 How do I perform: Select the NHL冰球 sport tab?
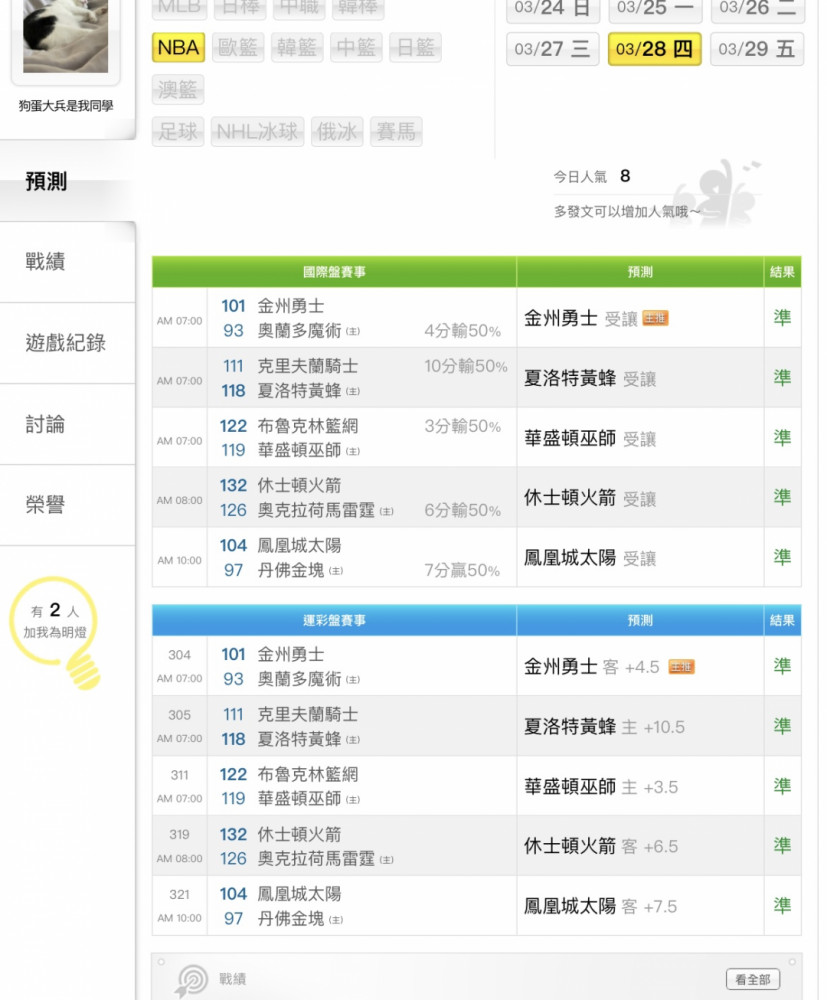pos(258,131)
